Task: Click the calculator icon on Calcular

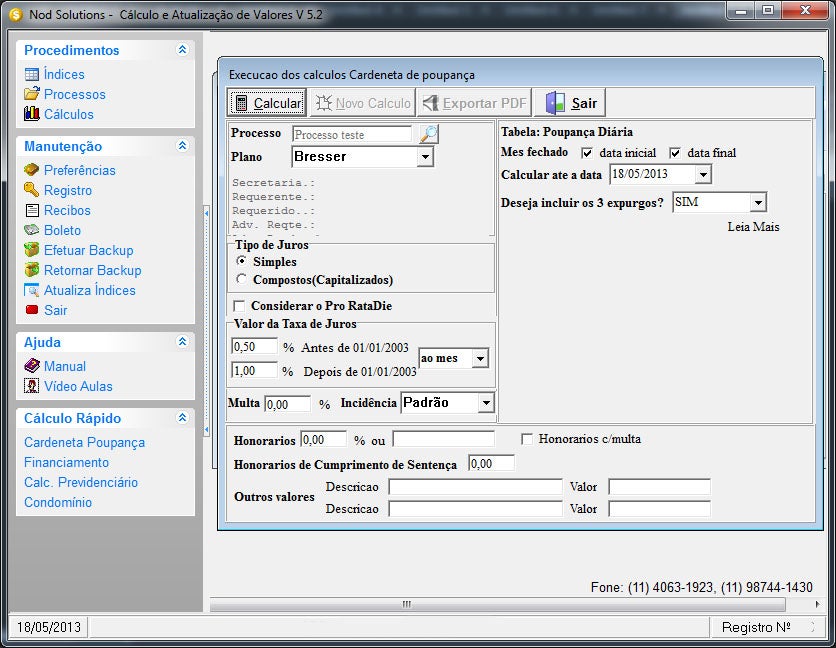Action: (x=241, y=103)
